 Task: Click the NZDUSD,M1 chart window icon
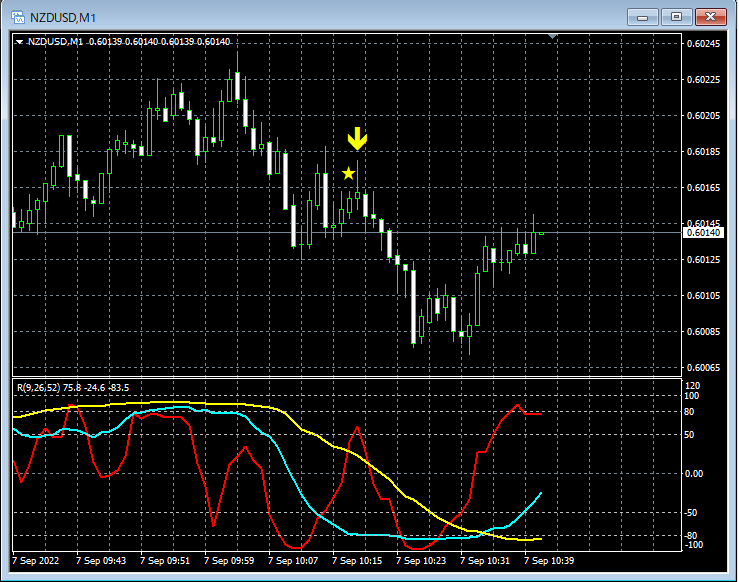(x=18, y=17)
